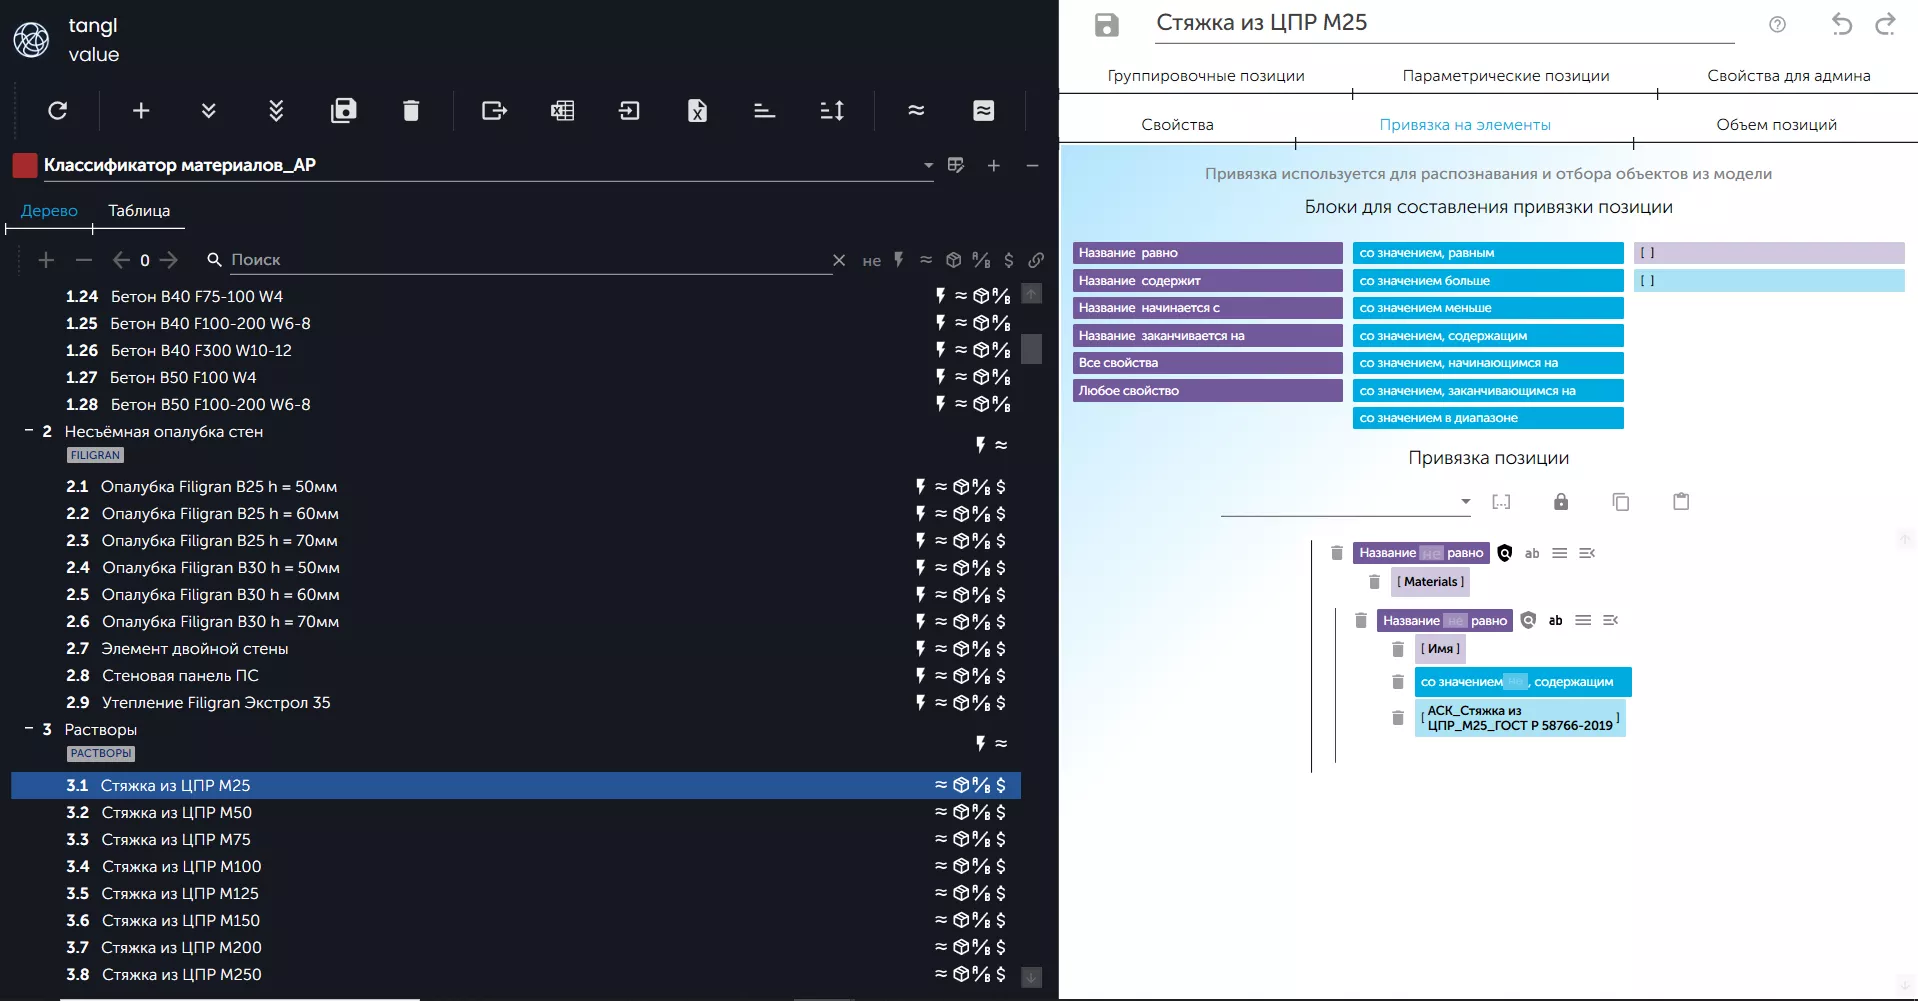The width and height of the screenshot is (1918, 1001).
Task: Click the red classifier color swatch
Action: tap(25, 165)
